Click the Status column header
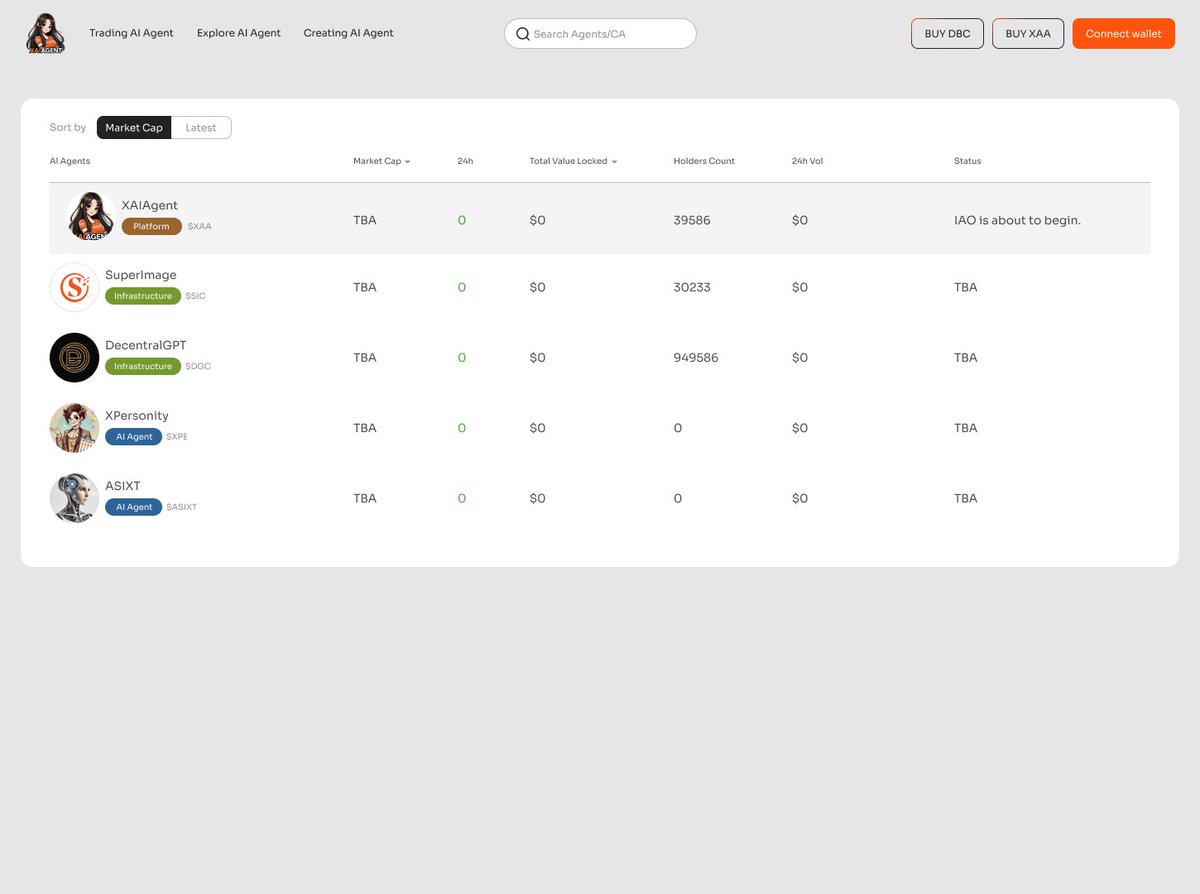The image size is (1200, 894). [x=968, y=161]
